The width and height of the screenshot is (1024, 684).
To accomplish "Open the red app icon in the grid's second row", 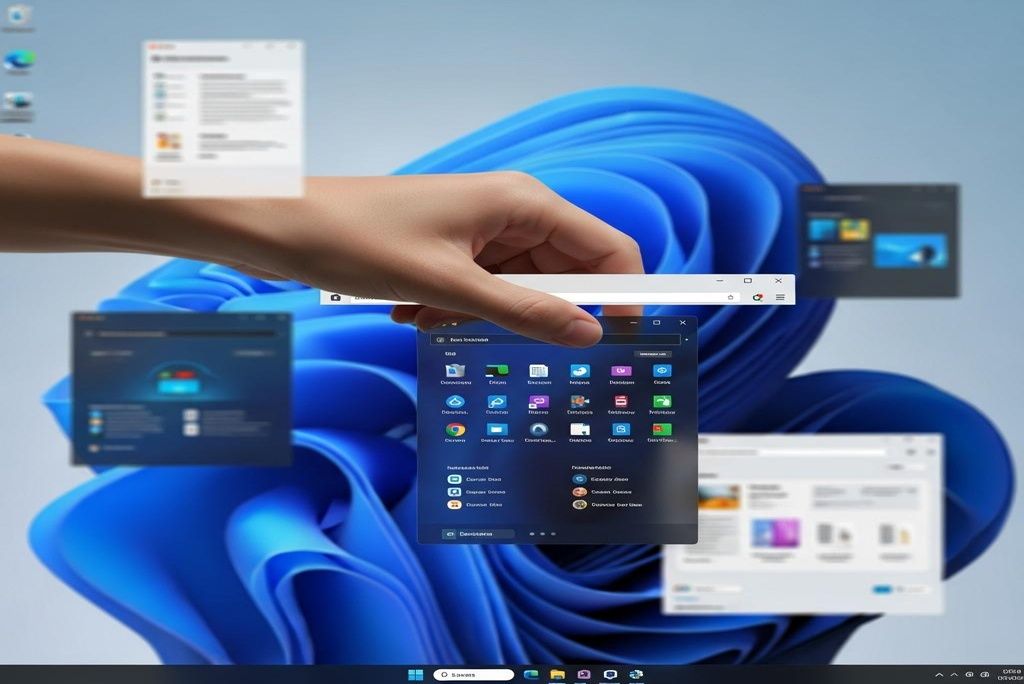I will [621, 402].
